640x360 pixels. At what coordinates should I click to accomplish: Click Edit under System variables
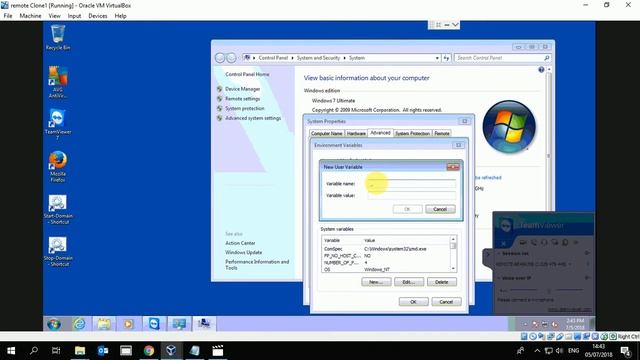409,282
